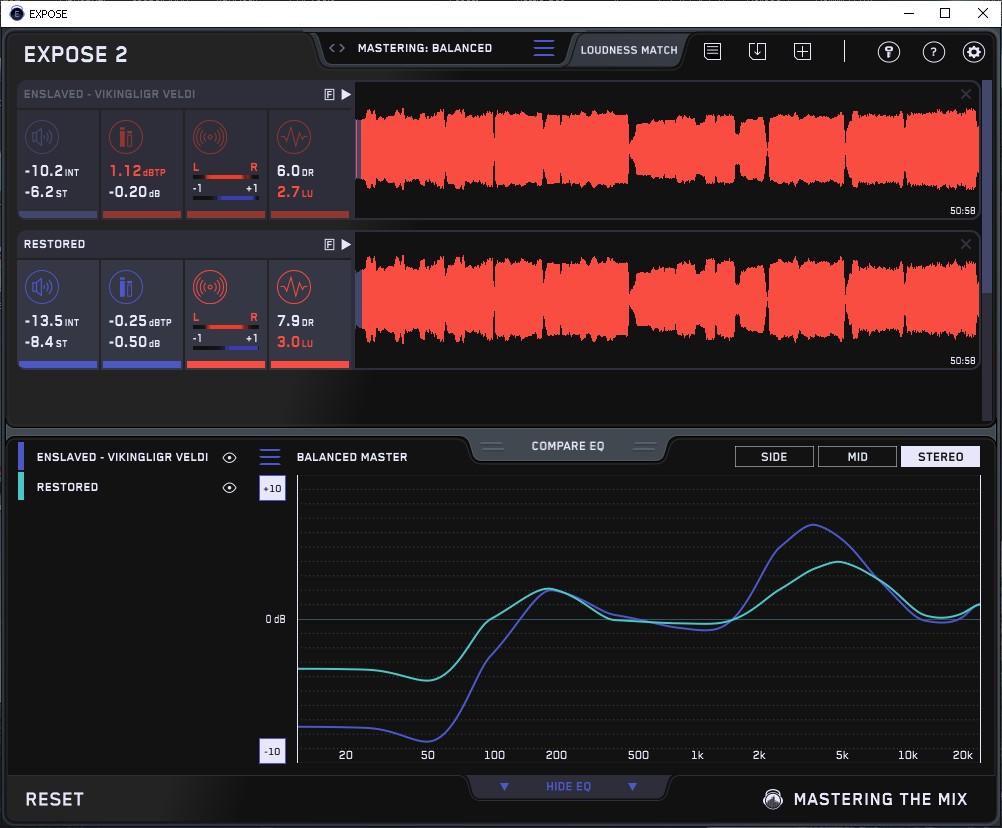Click the stereo field icon in Restored track
The height and width of the screenshot is (828, 1002).
(210, 287)
